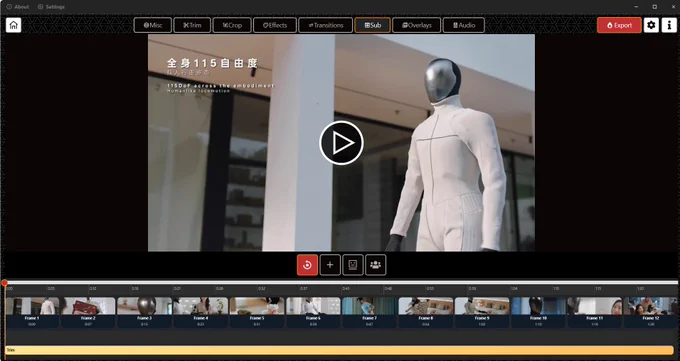Click the robot face icon below preview
This screenshot has height=361, width=680.
pos(353,265)
